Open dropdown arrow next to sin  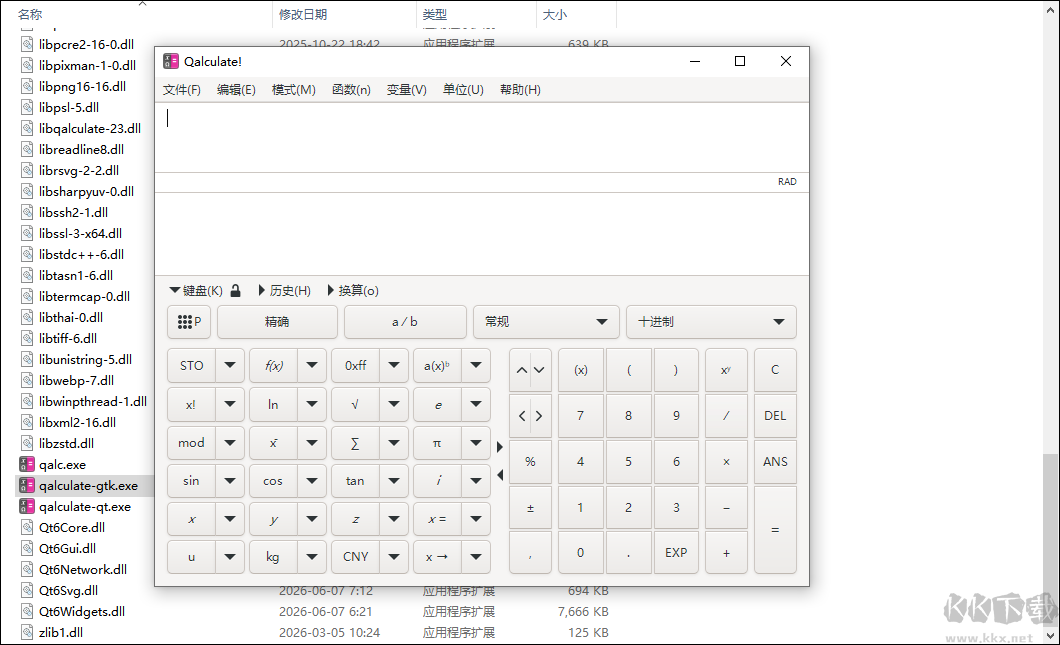[230, 481]
